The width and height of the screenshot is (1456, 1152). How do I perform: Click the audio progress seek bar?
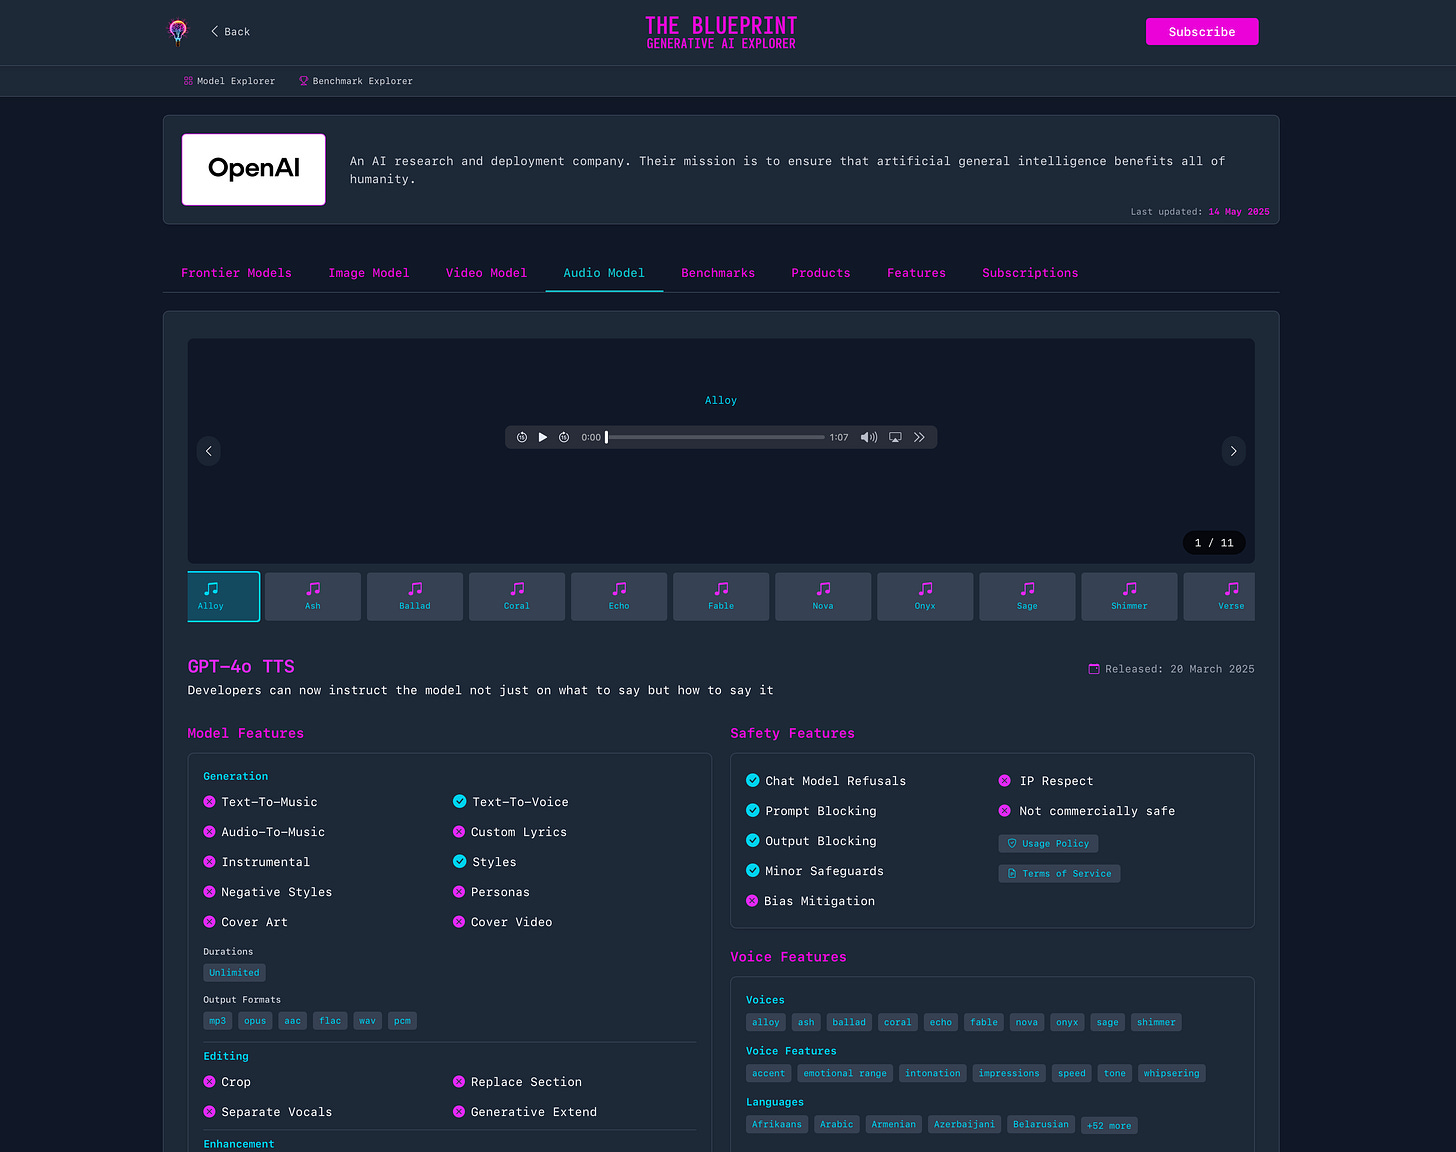(x=715, y=437)
